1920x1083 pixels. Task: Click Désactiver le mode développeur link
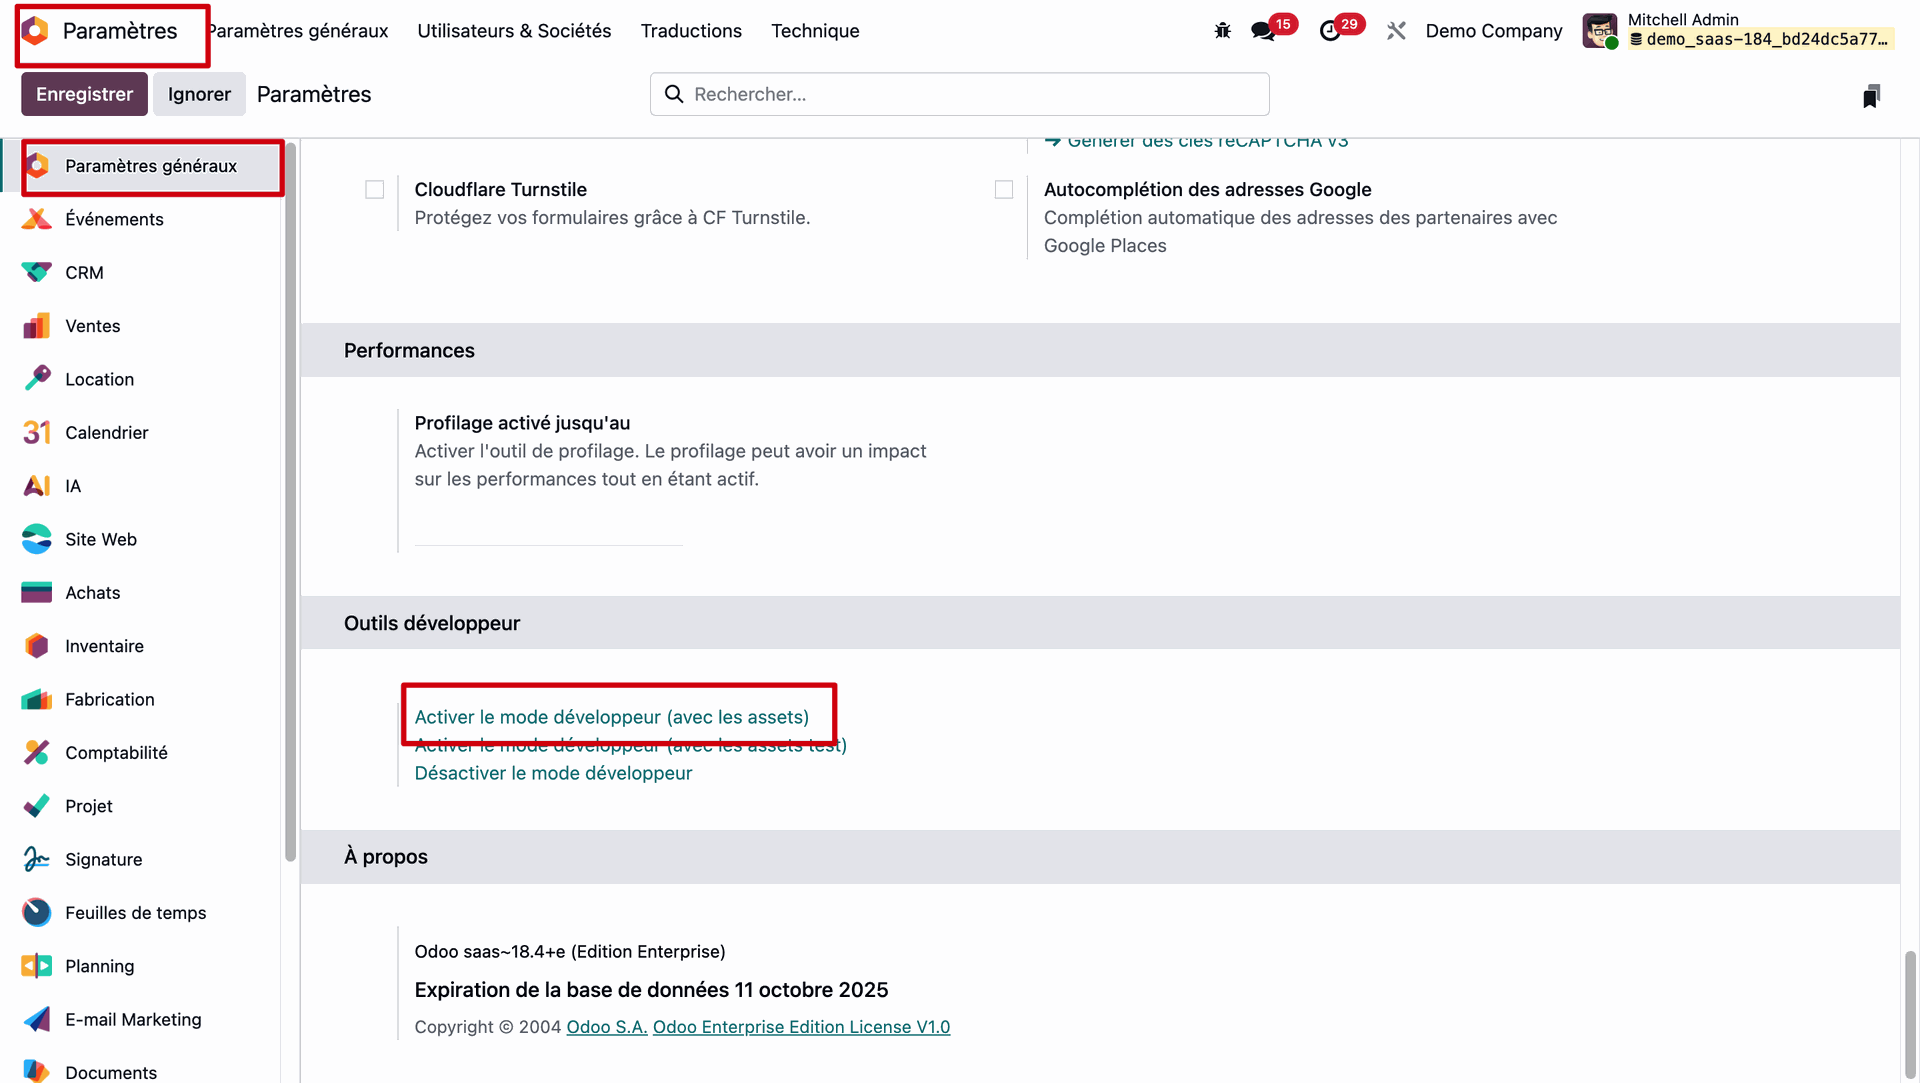[553, 773]
